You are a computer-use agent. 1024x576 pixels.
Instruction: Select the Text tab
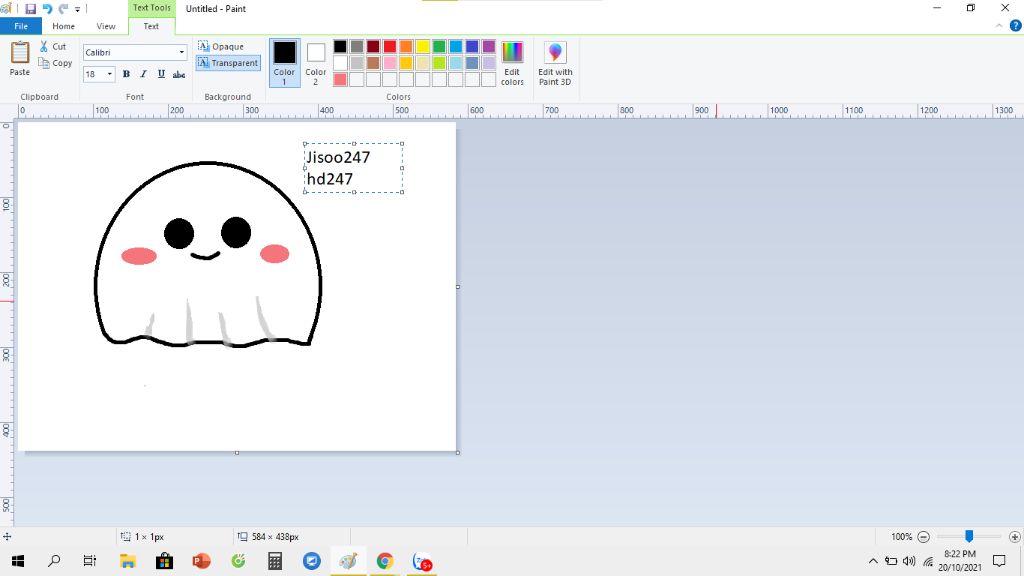pyautogui.click(x=151, y=26)
